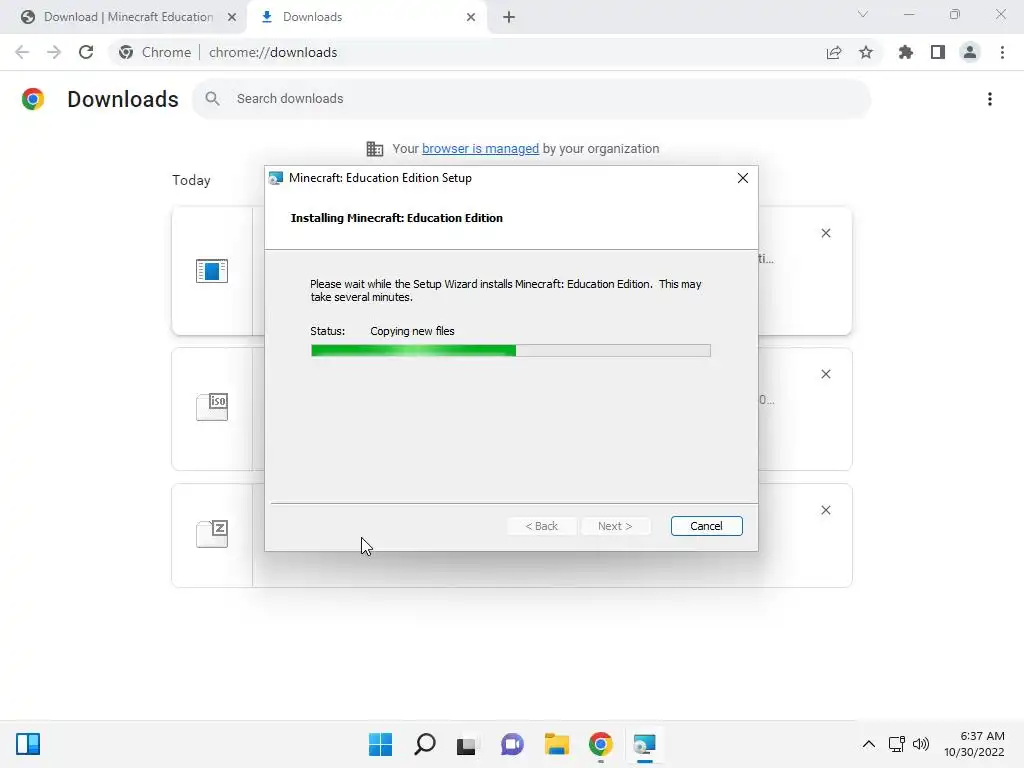Screen dimensions: 1024x768
Task: Open the clock showing 6:37 AM
Action: click(x=974, y=744)
